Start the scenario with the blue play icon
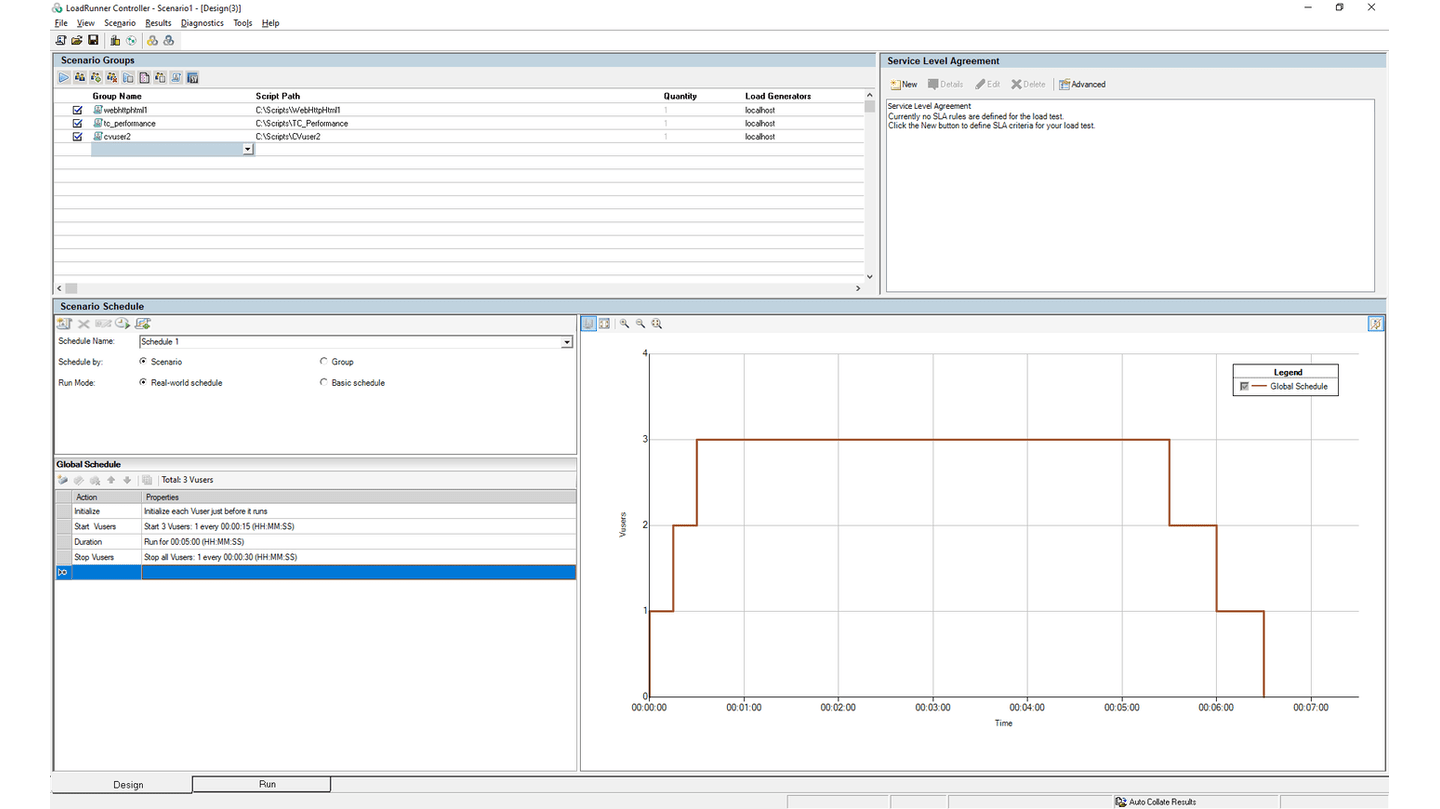 coord(64,77)
